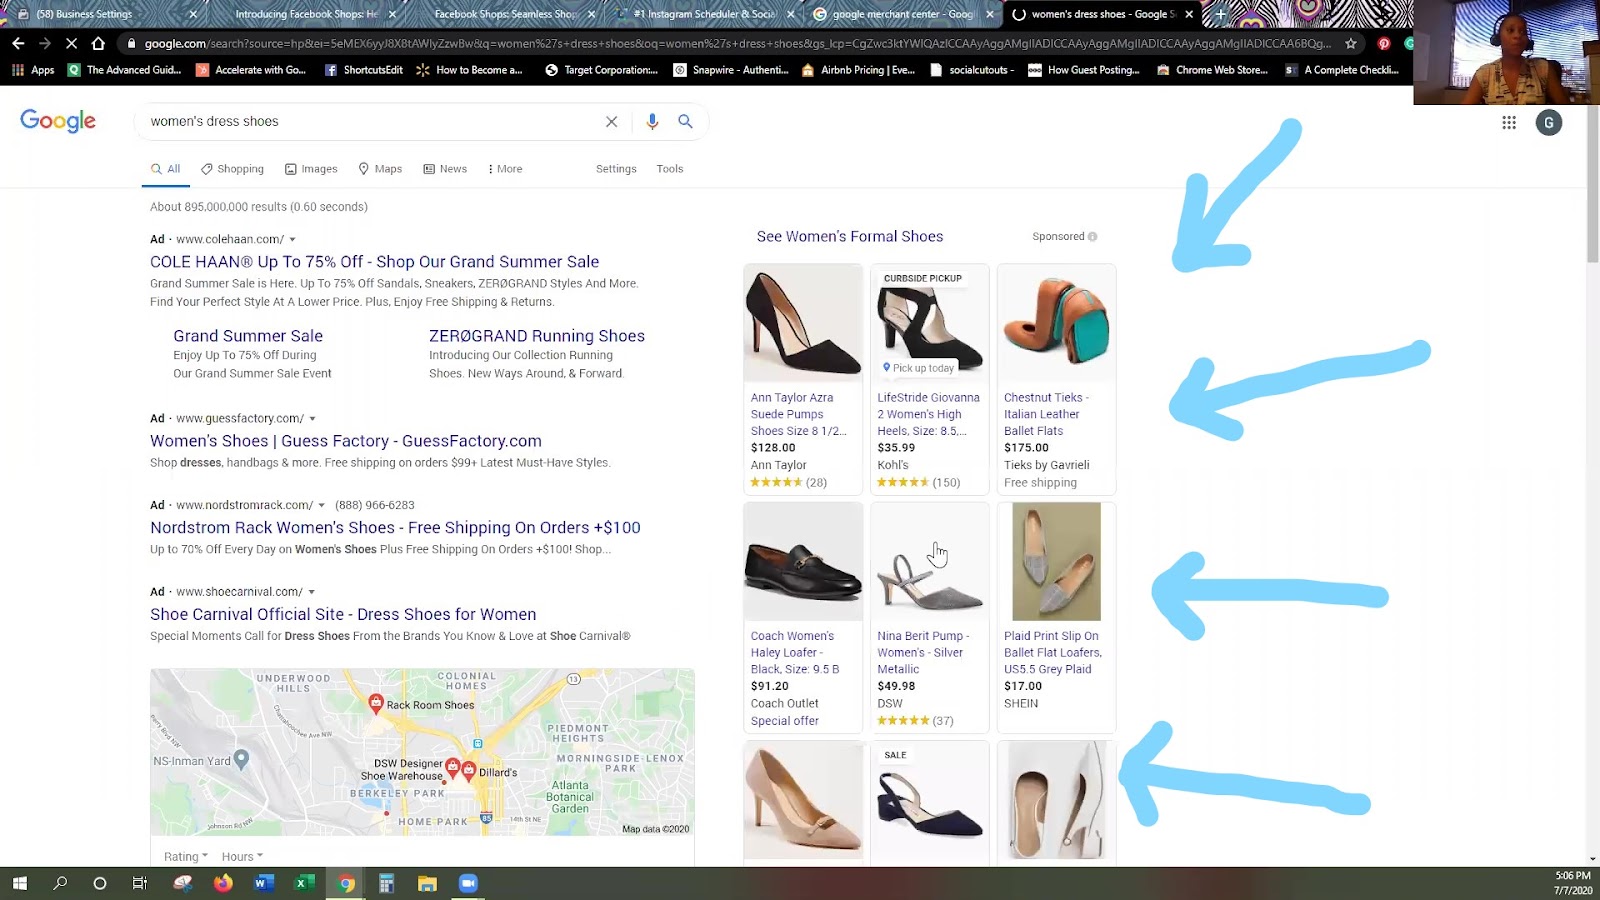1600x900 pixels.
Task: Click See Women's Formal Shoes heading
Action: point(850,237)
